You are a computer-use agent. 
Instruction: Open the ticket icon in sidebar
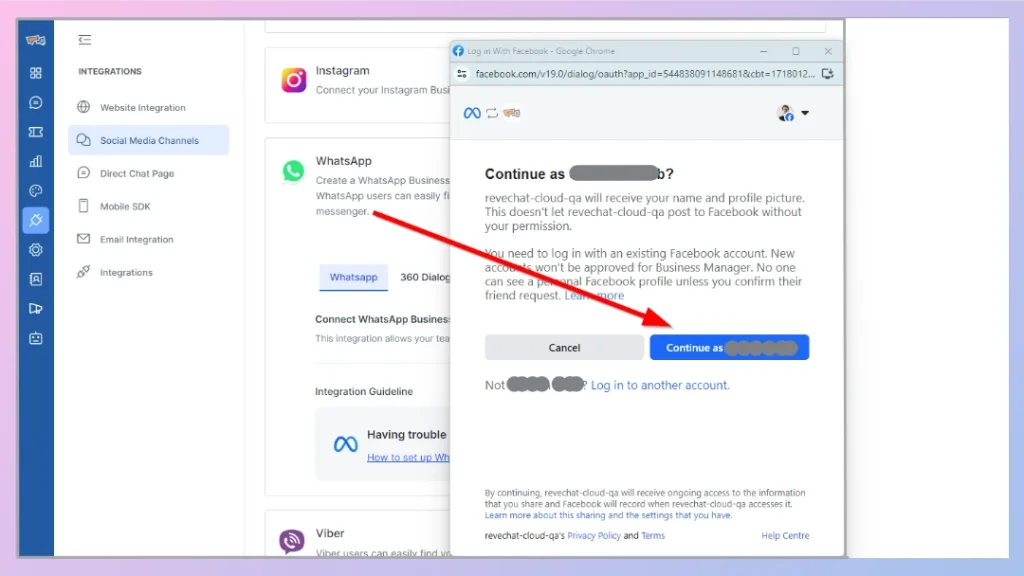click(36, 132)
